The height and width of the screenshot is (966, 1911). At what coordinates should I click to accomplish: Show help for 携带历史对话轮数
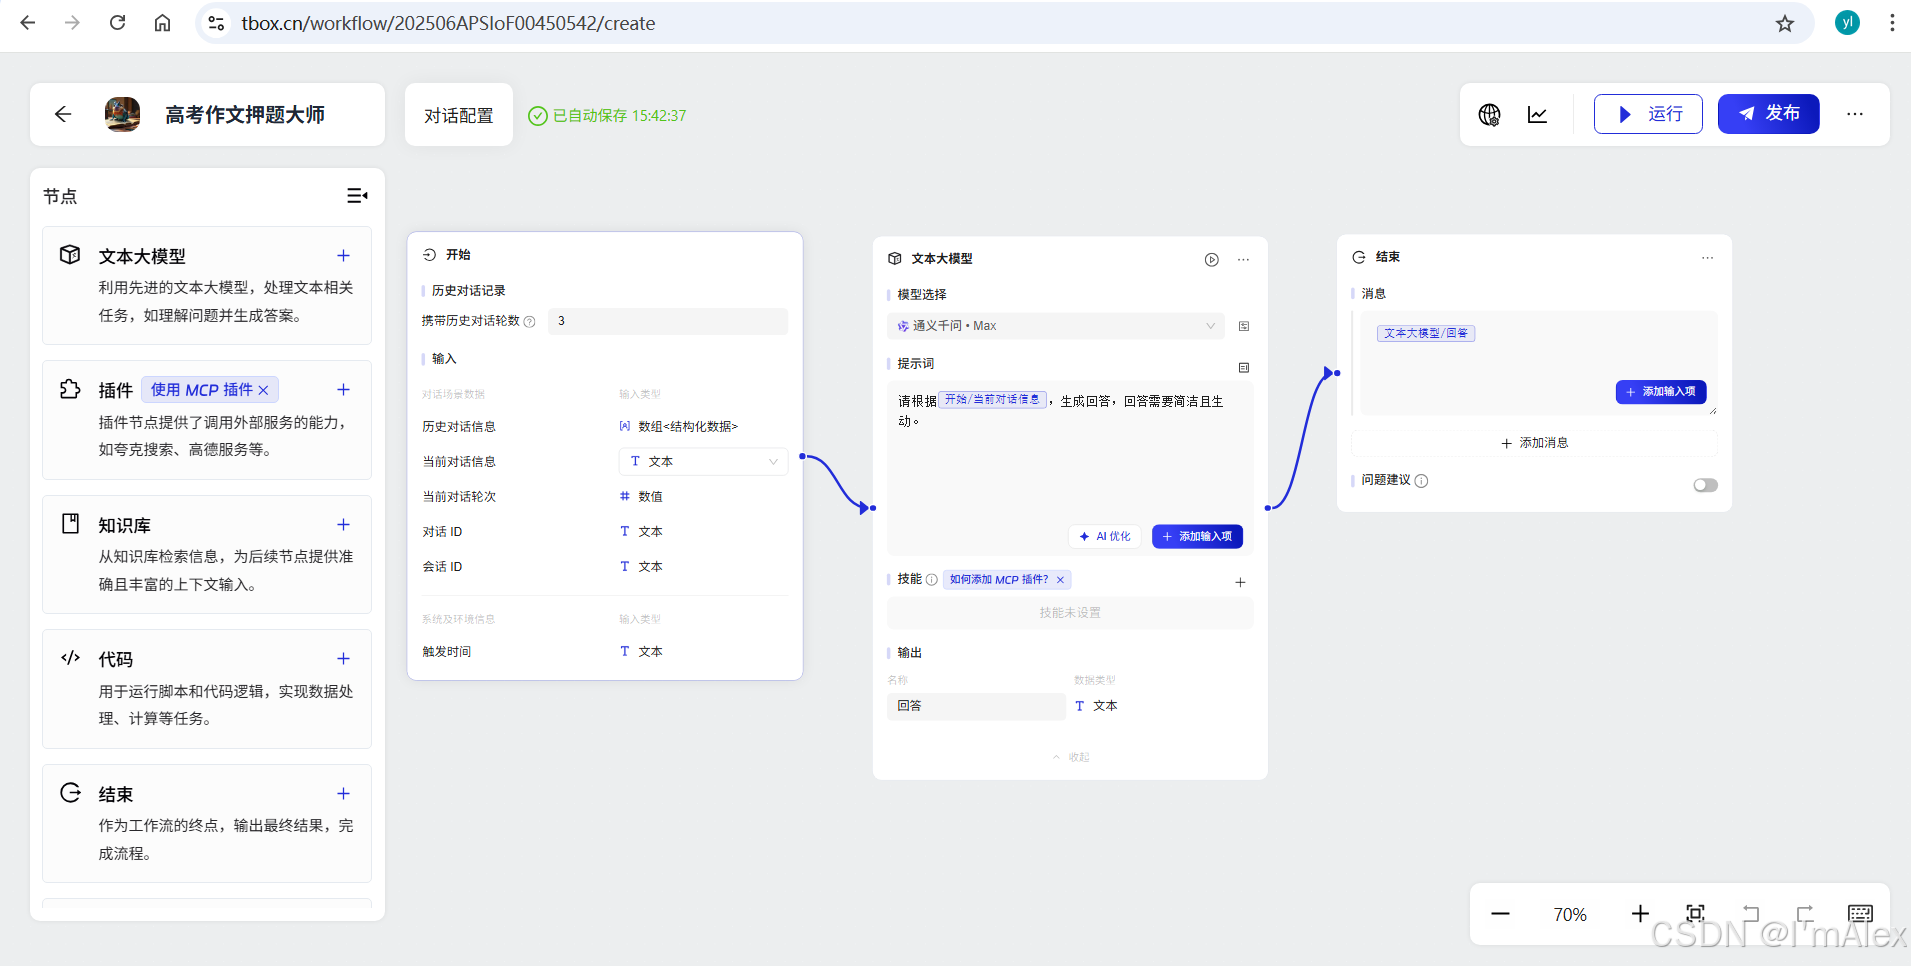[530, 322]
